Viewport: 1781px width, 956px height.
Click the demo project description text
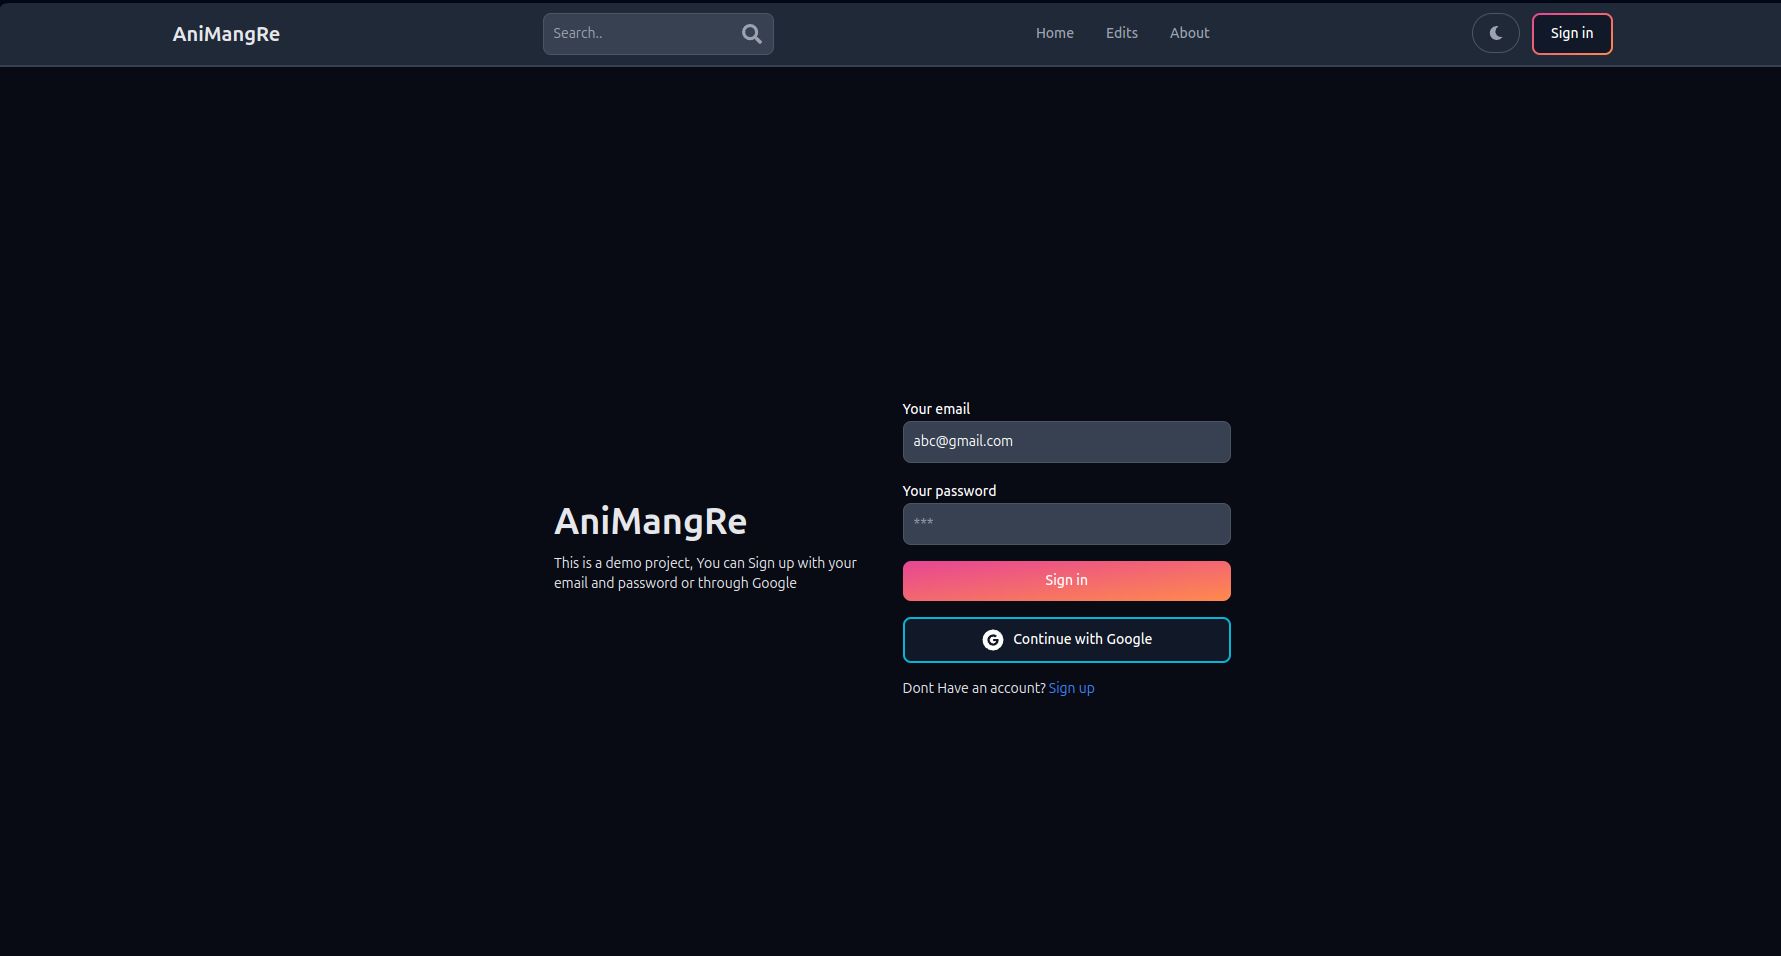click(x=704, y=573)
